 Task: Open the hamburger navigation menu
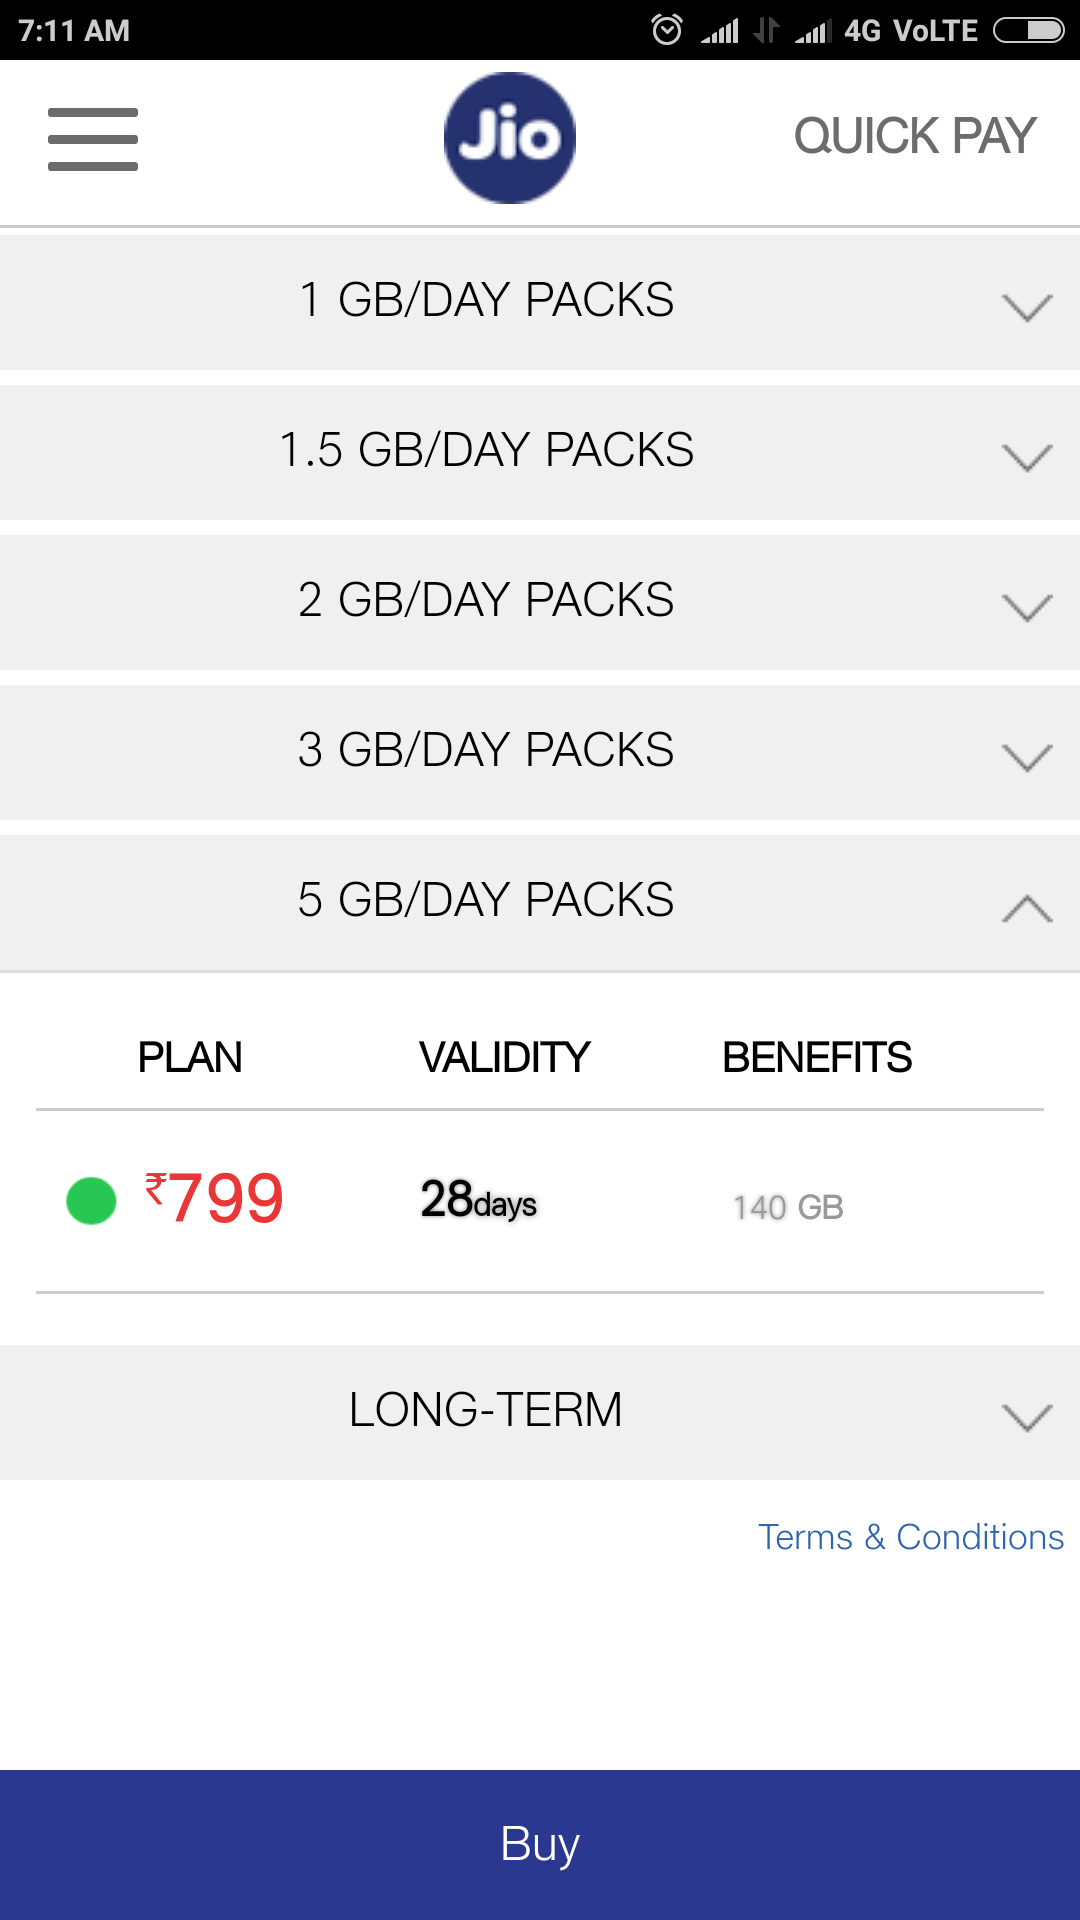coord(93,139)
